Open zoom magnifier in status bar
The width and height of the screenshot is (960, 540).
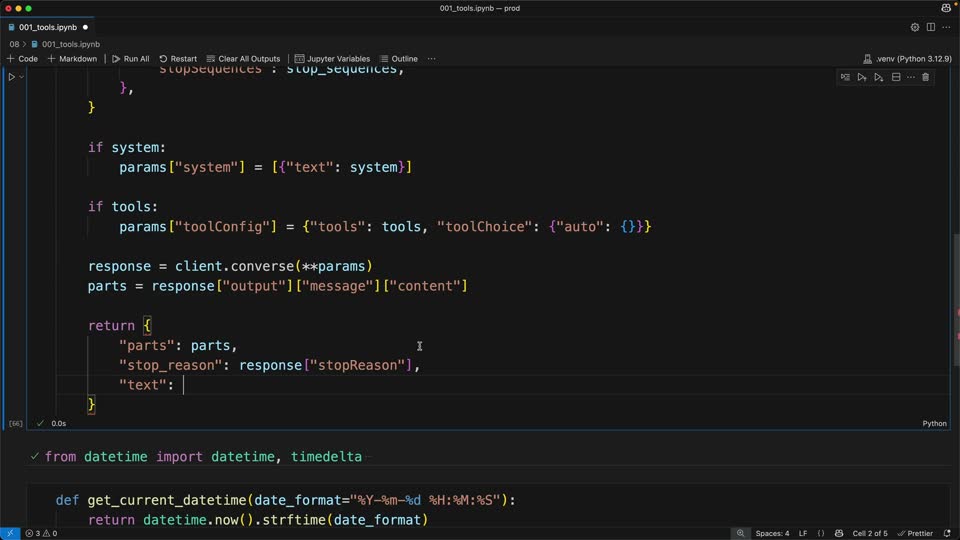[741, 533]
